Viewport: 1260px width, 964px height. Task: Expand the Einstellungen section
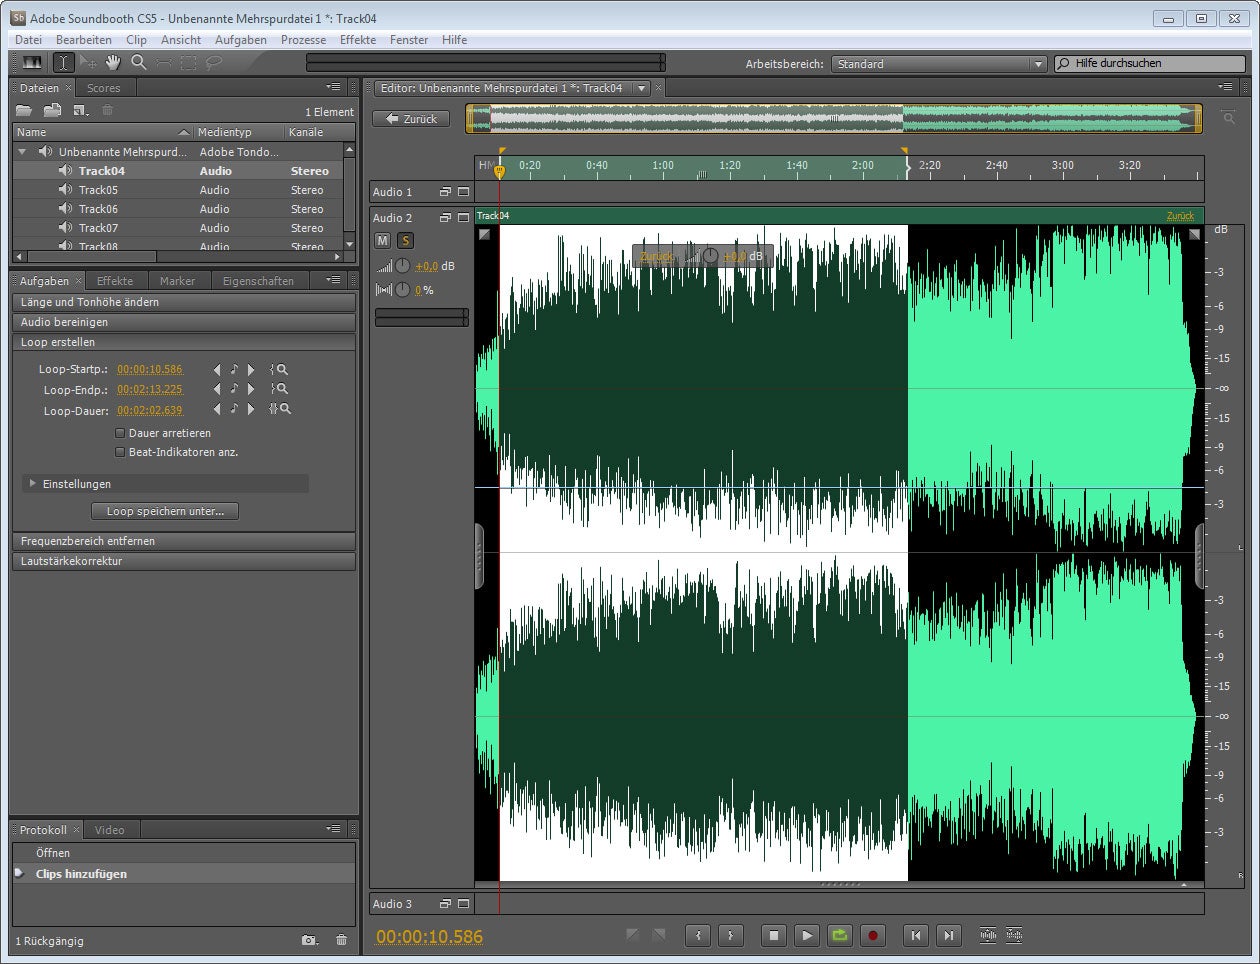point(33,484)
